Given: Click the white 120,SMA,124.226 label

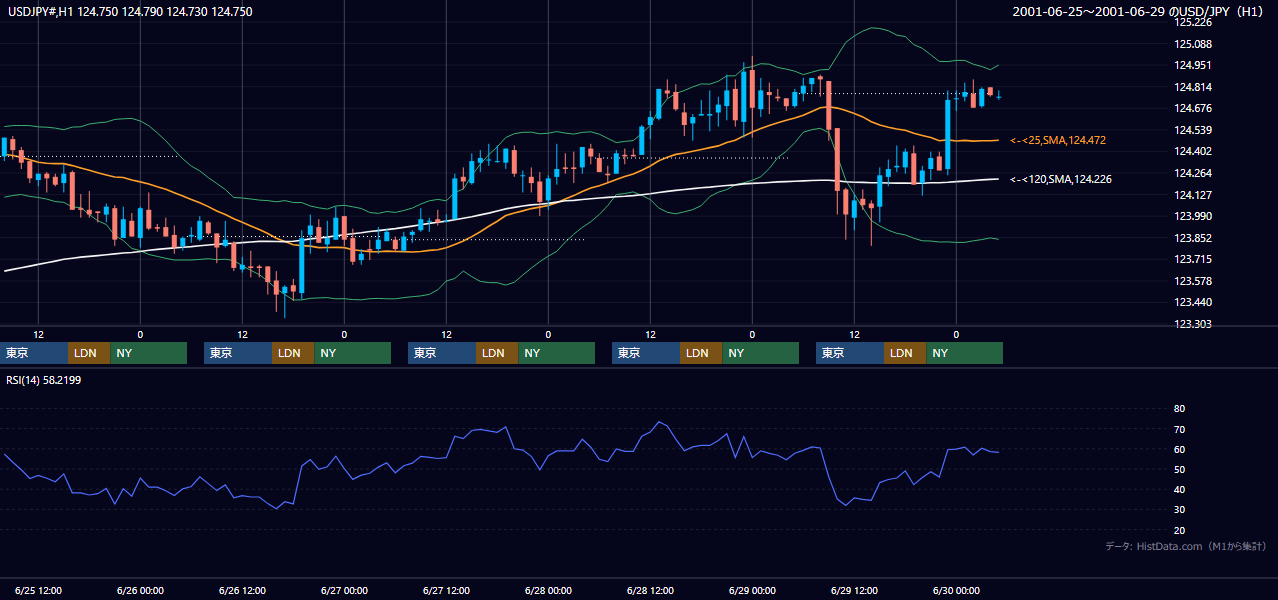Looking at the screenshot, I should click(x=1061, y=179).
